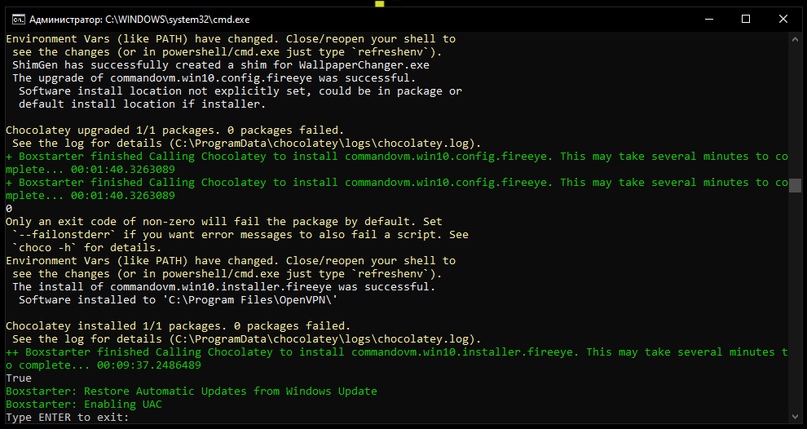Click the scrollbar down arrow
Viewport: 807px width, 429px height.
[796, 418]
